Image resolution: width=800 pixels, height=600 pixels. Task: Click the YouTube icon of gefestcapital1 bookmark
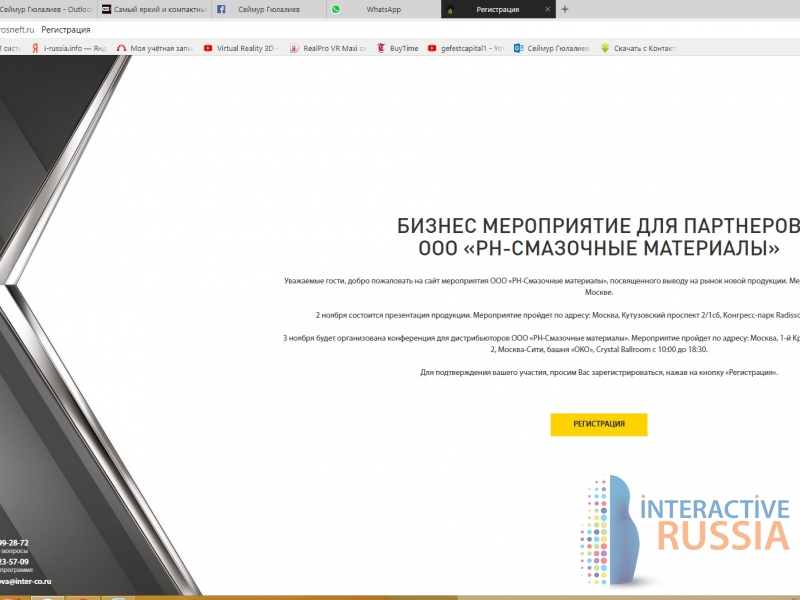(x=432, y=48)
